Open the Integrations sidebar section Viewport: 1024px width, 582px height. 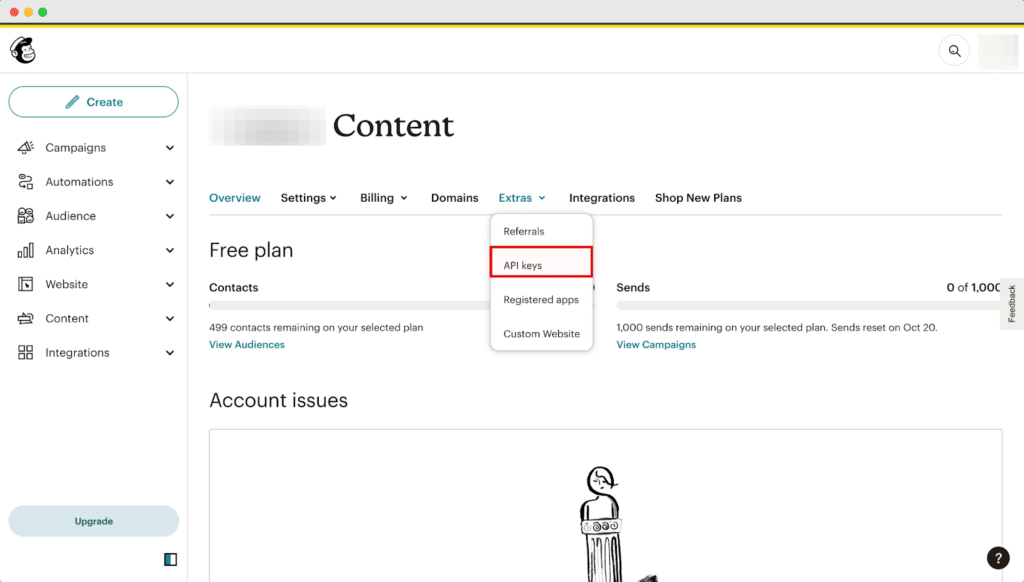point(78,352)
